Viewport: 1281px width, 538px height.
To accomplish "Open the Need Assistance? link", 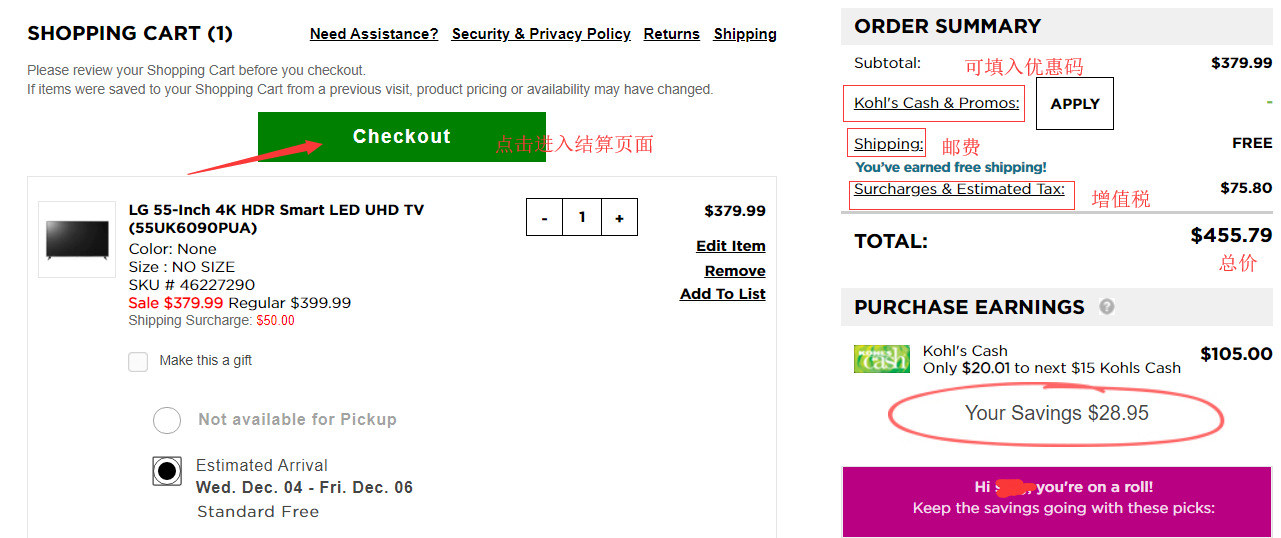I will click(x=374, y=34).
